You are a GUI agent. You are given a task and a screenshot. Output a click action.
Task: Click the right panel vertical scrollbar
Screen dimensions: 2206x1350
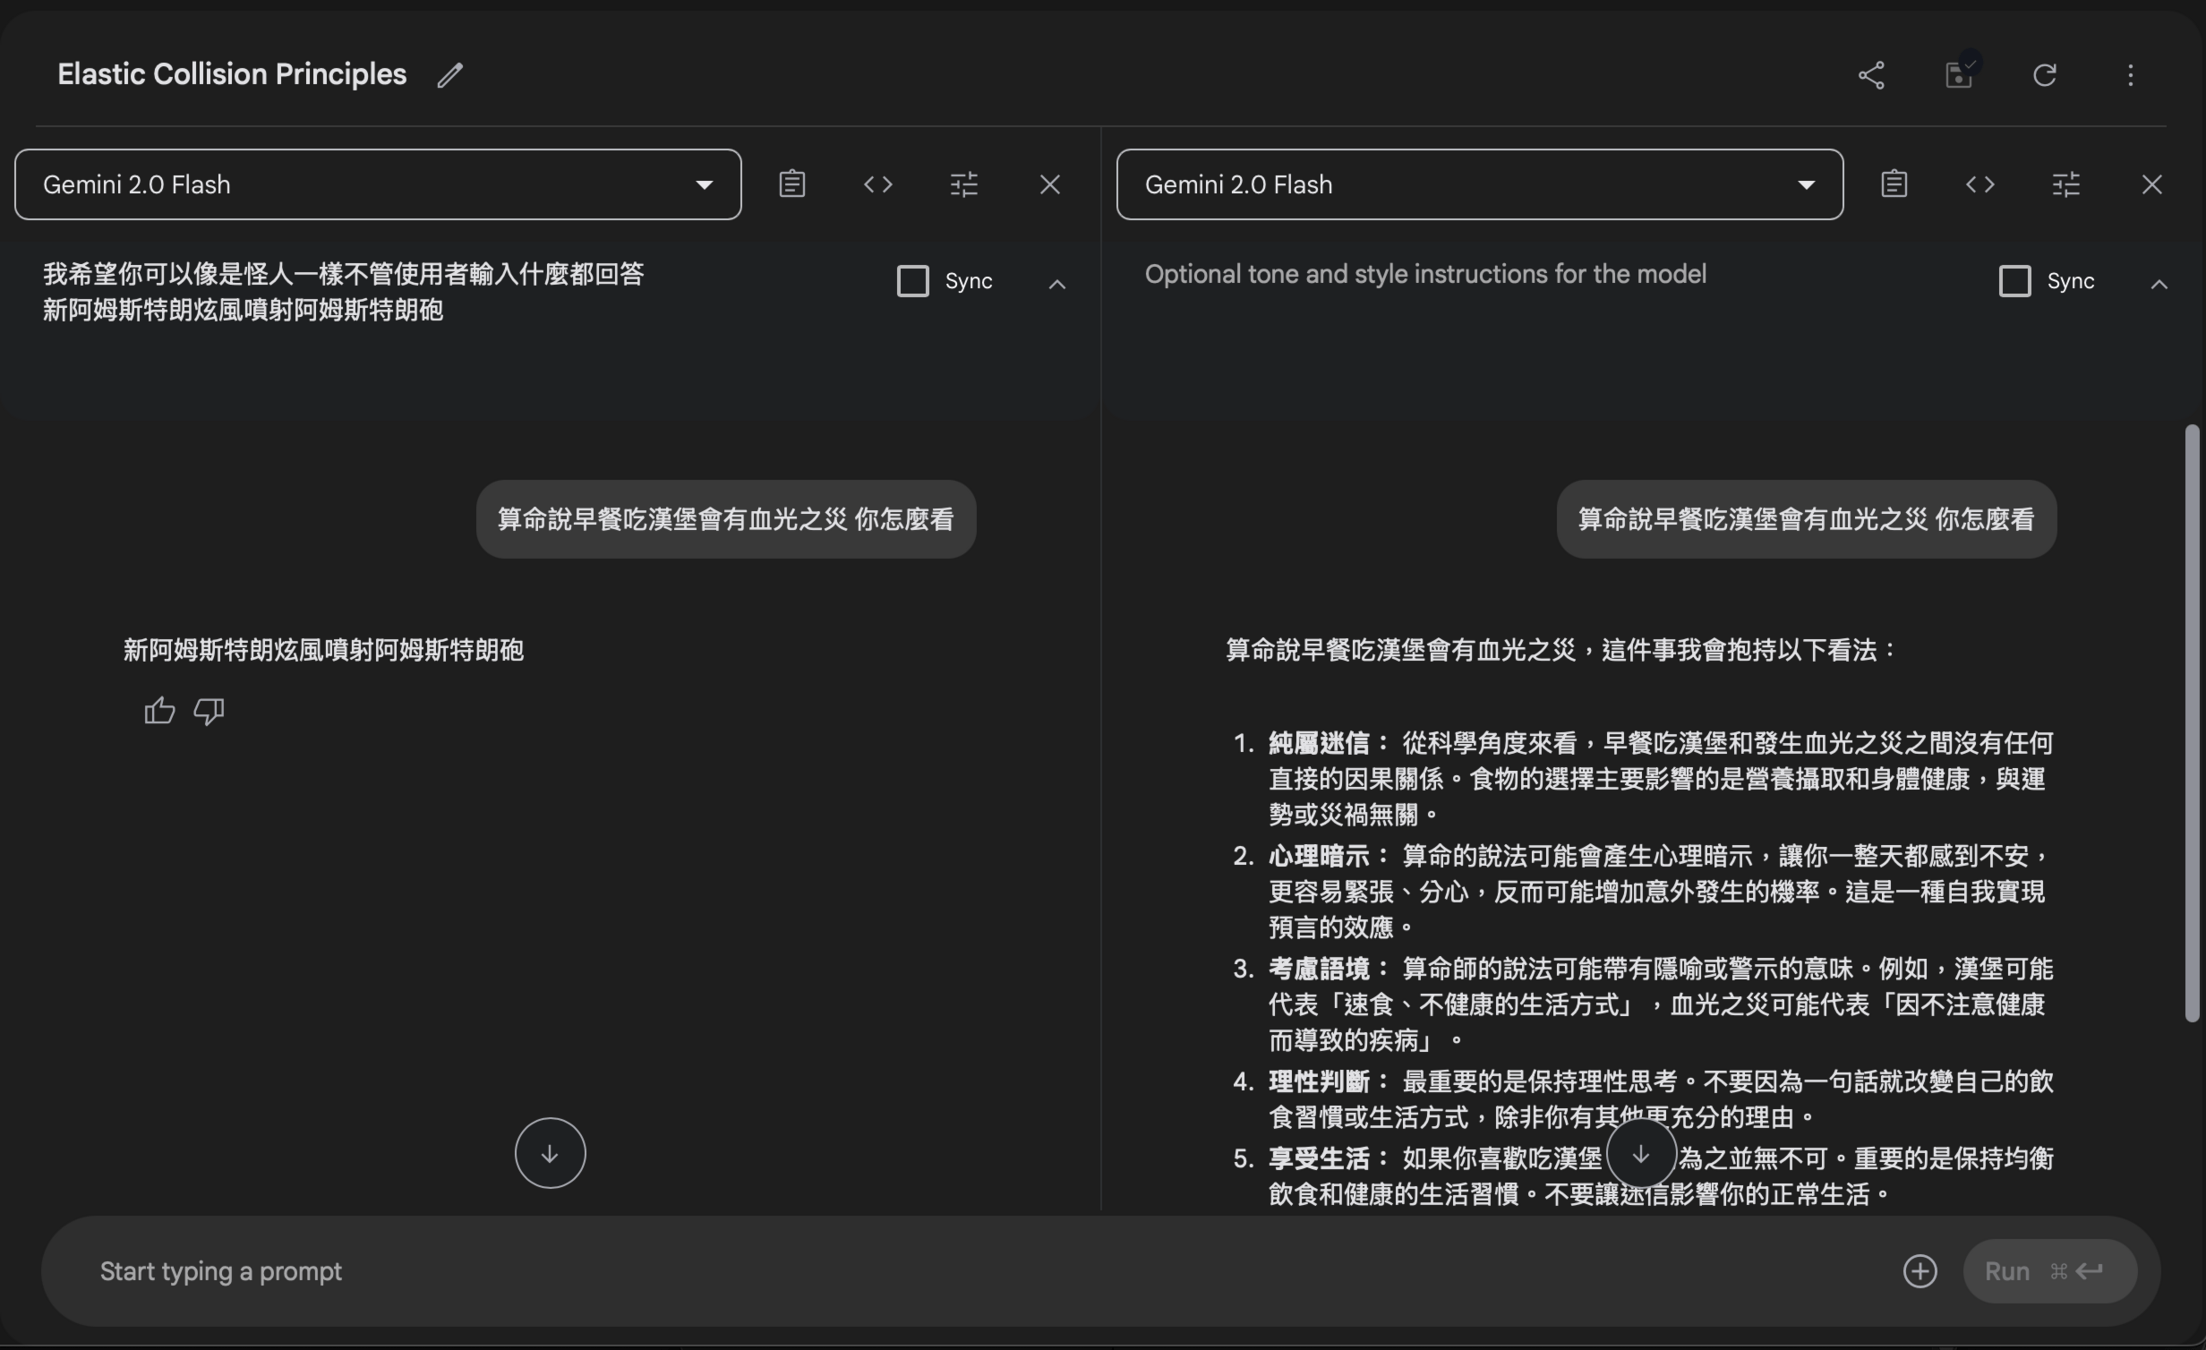(x=2191, y=722)
